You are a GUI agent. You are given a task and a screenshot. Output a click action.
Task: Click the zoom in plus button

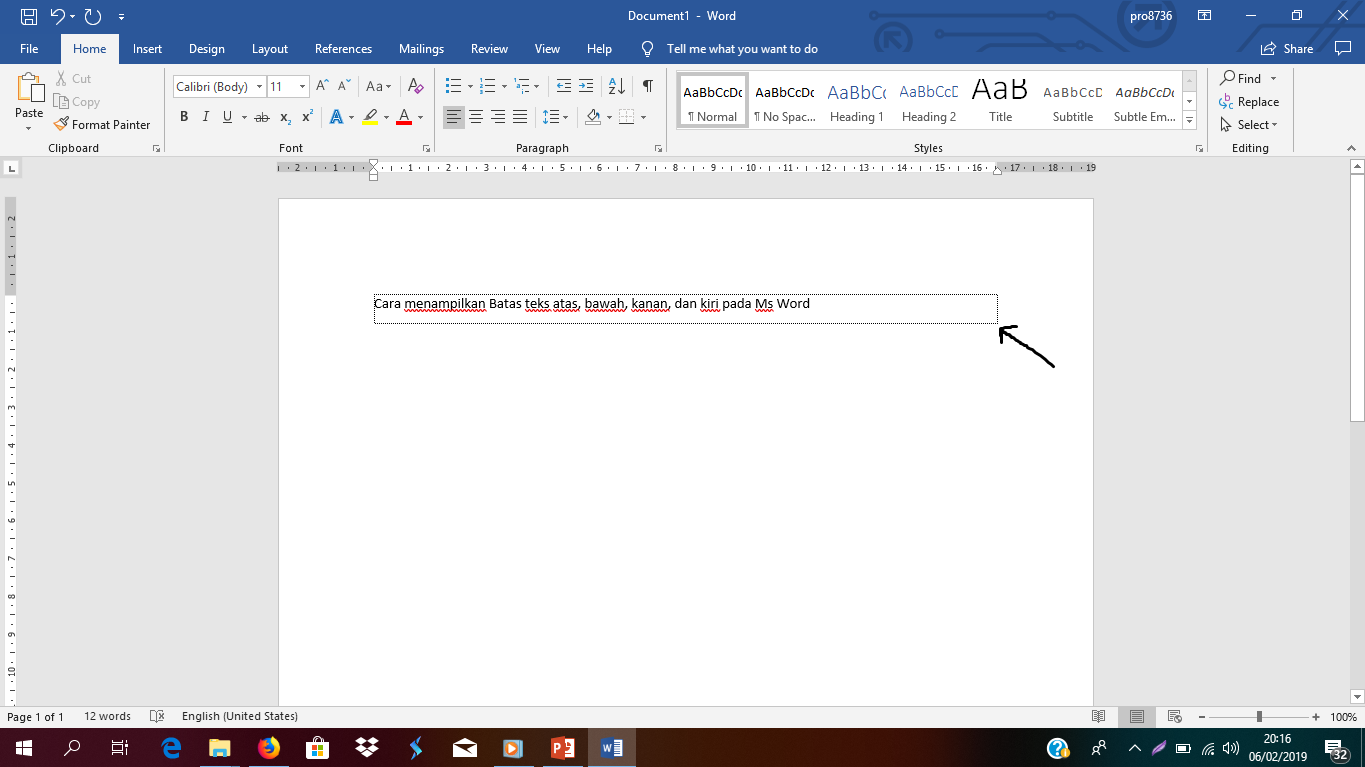click(x=1317, y=717)
